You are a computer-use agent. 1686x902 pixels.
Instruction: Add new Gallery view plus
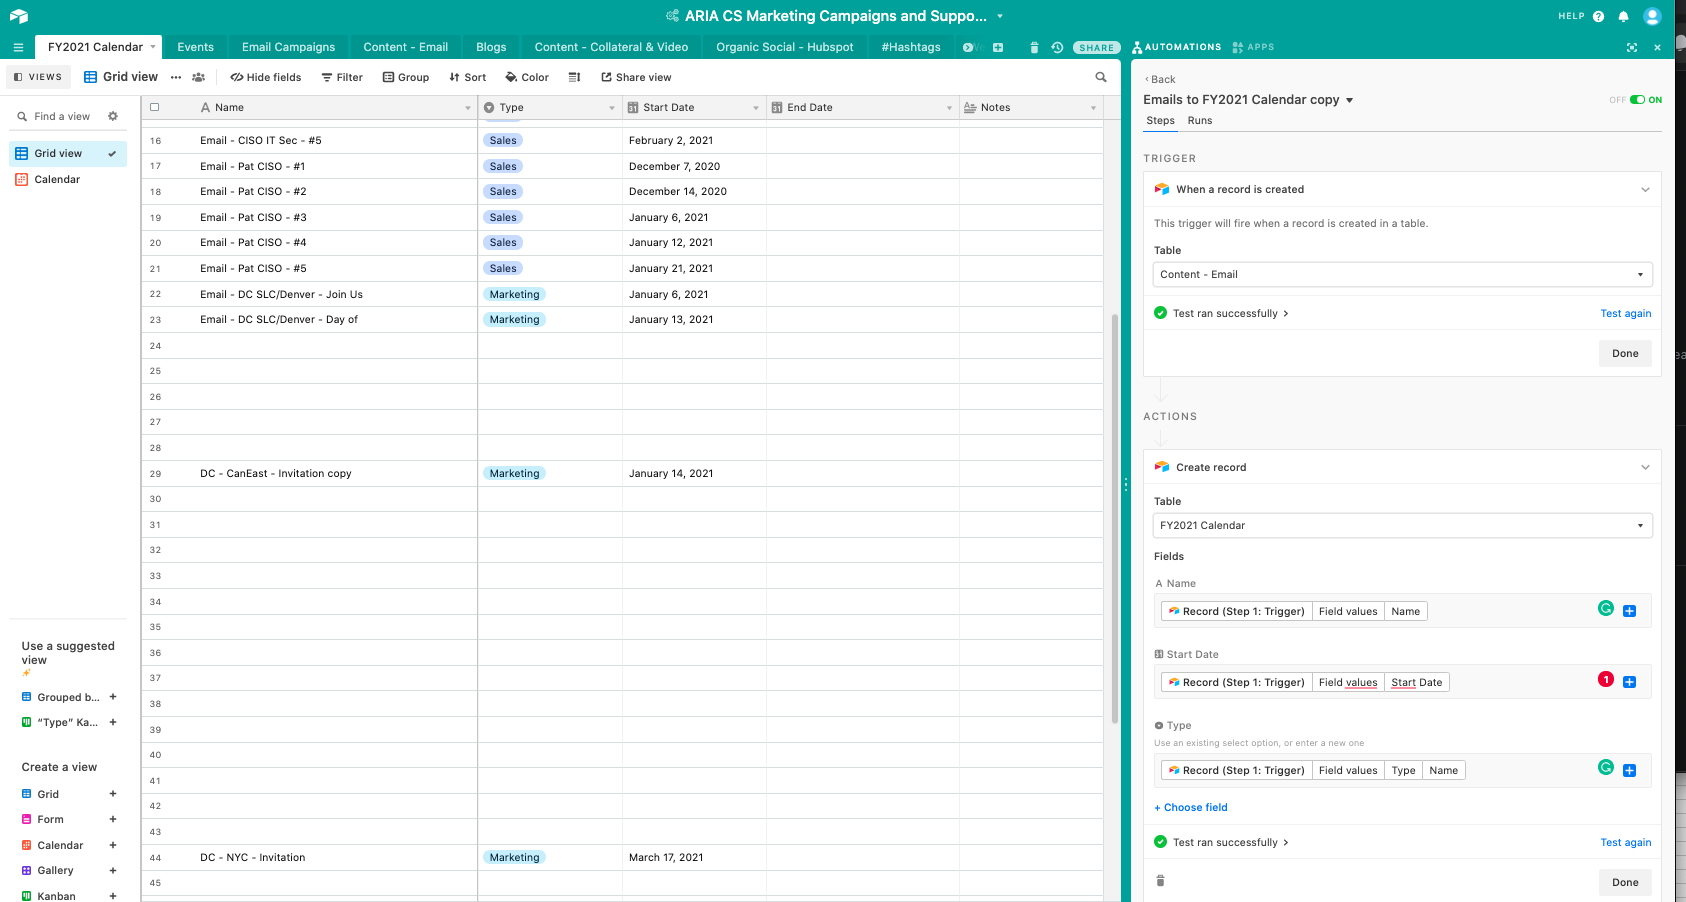[x=113, y=870]
